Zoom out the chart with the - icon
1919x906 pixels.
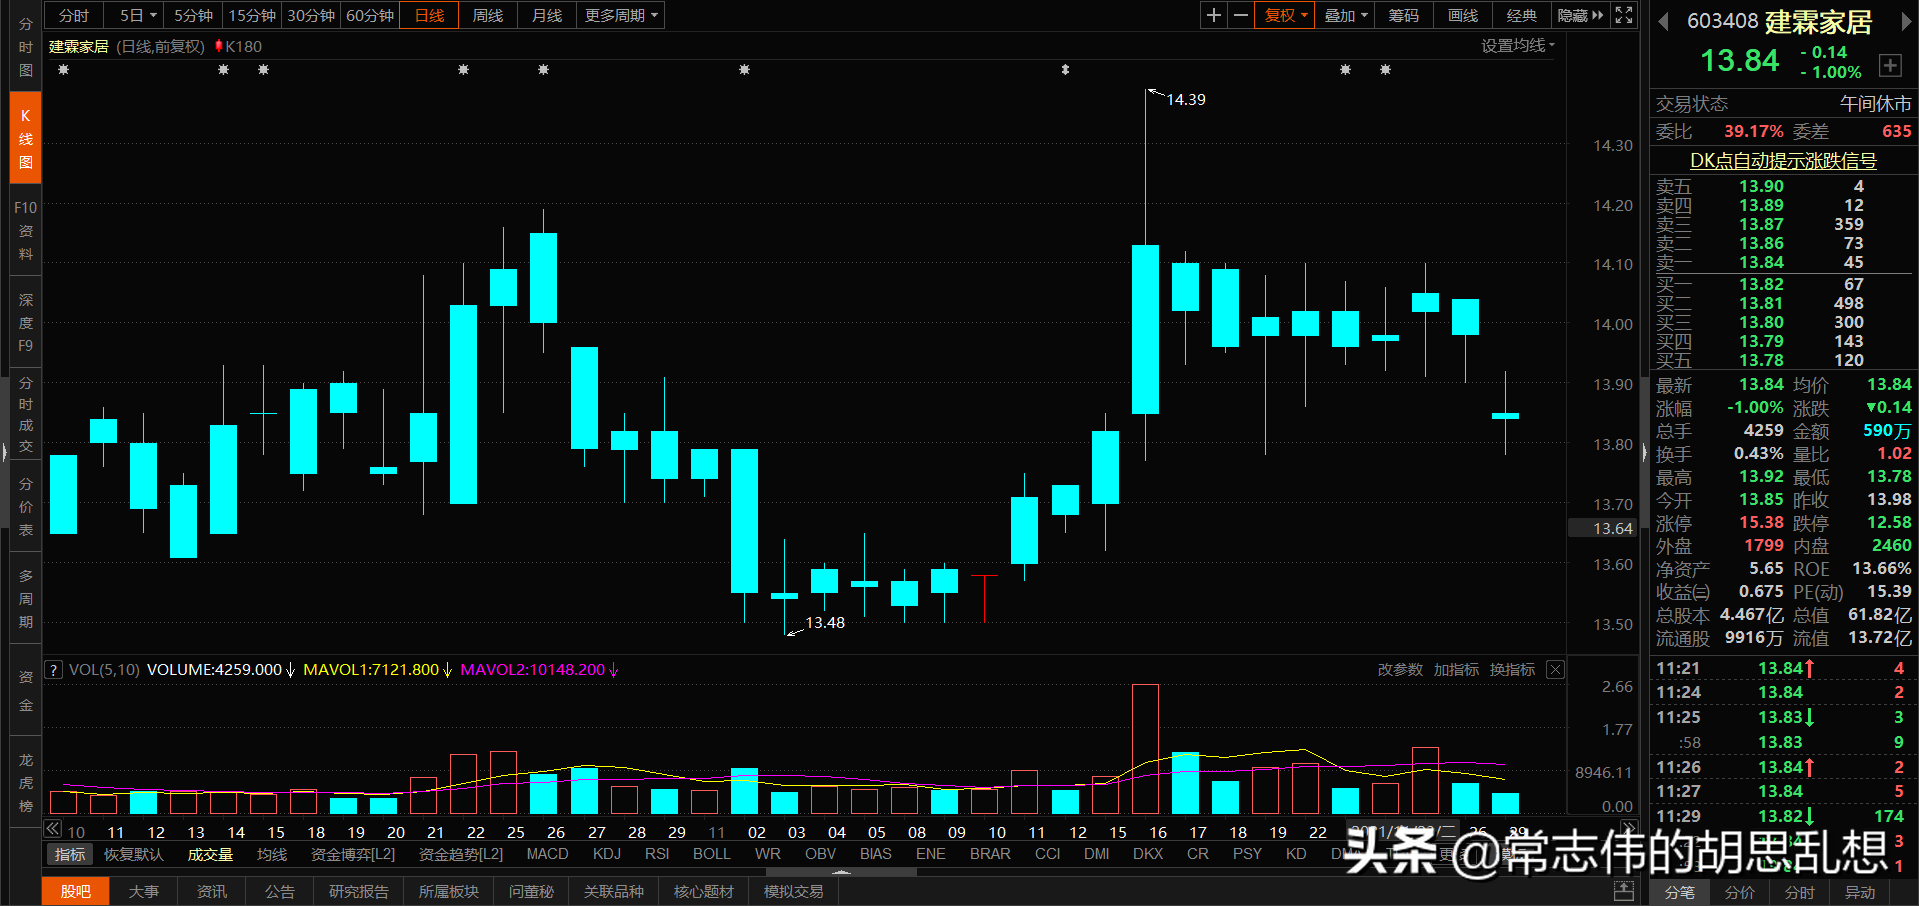click(1239, 15)
